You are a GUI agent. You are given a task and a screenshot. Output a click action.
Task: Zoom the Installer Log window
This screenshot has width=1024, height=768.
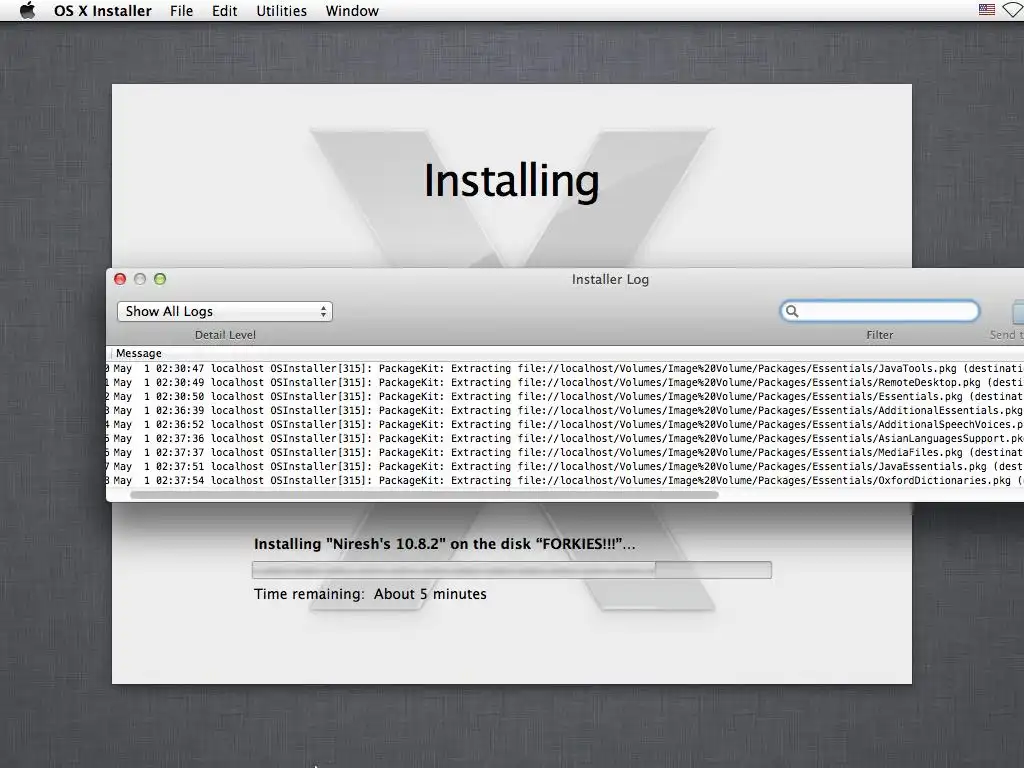[x=160, y=280]
